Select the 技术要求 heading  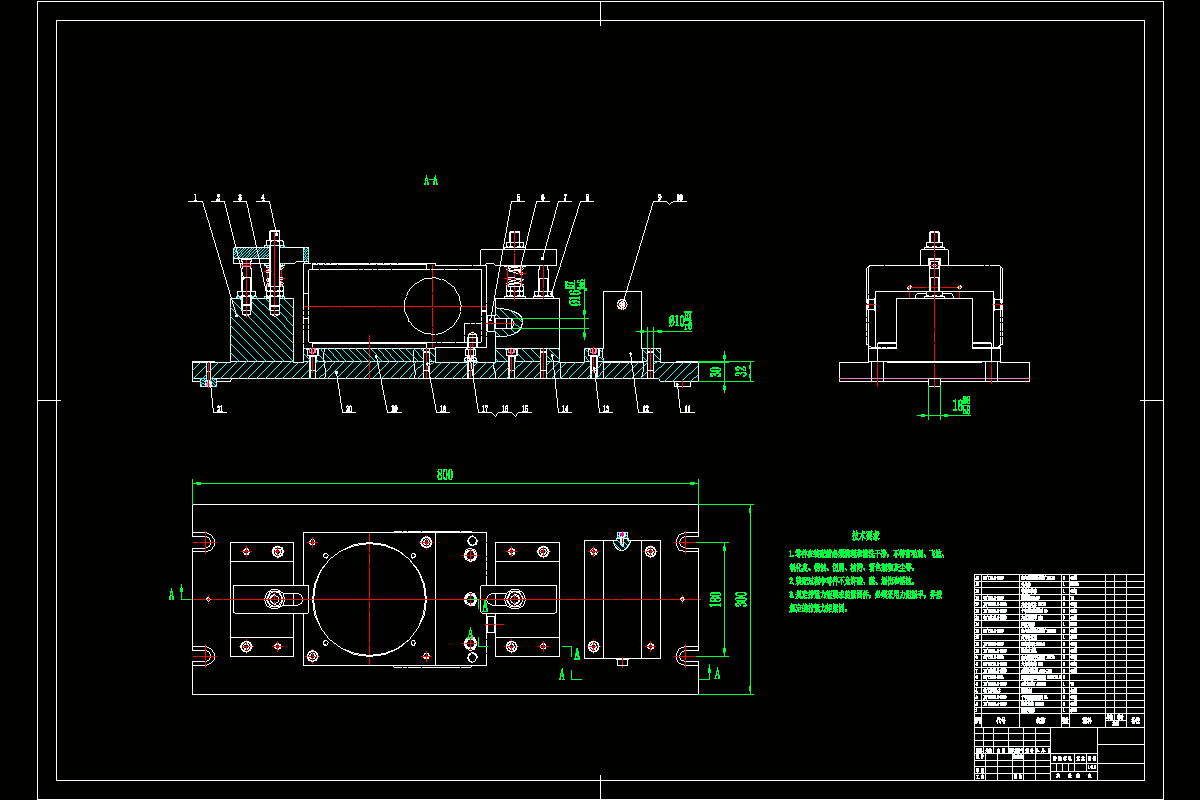(865, 537)
